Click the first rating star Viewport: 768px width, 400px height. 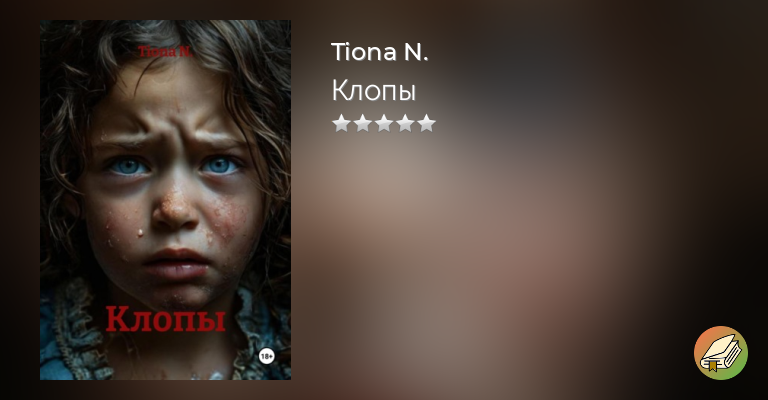(341, 123)
